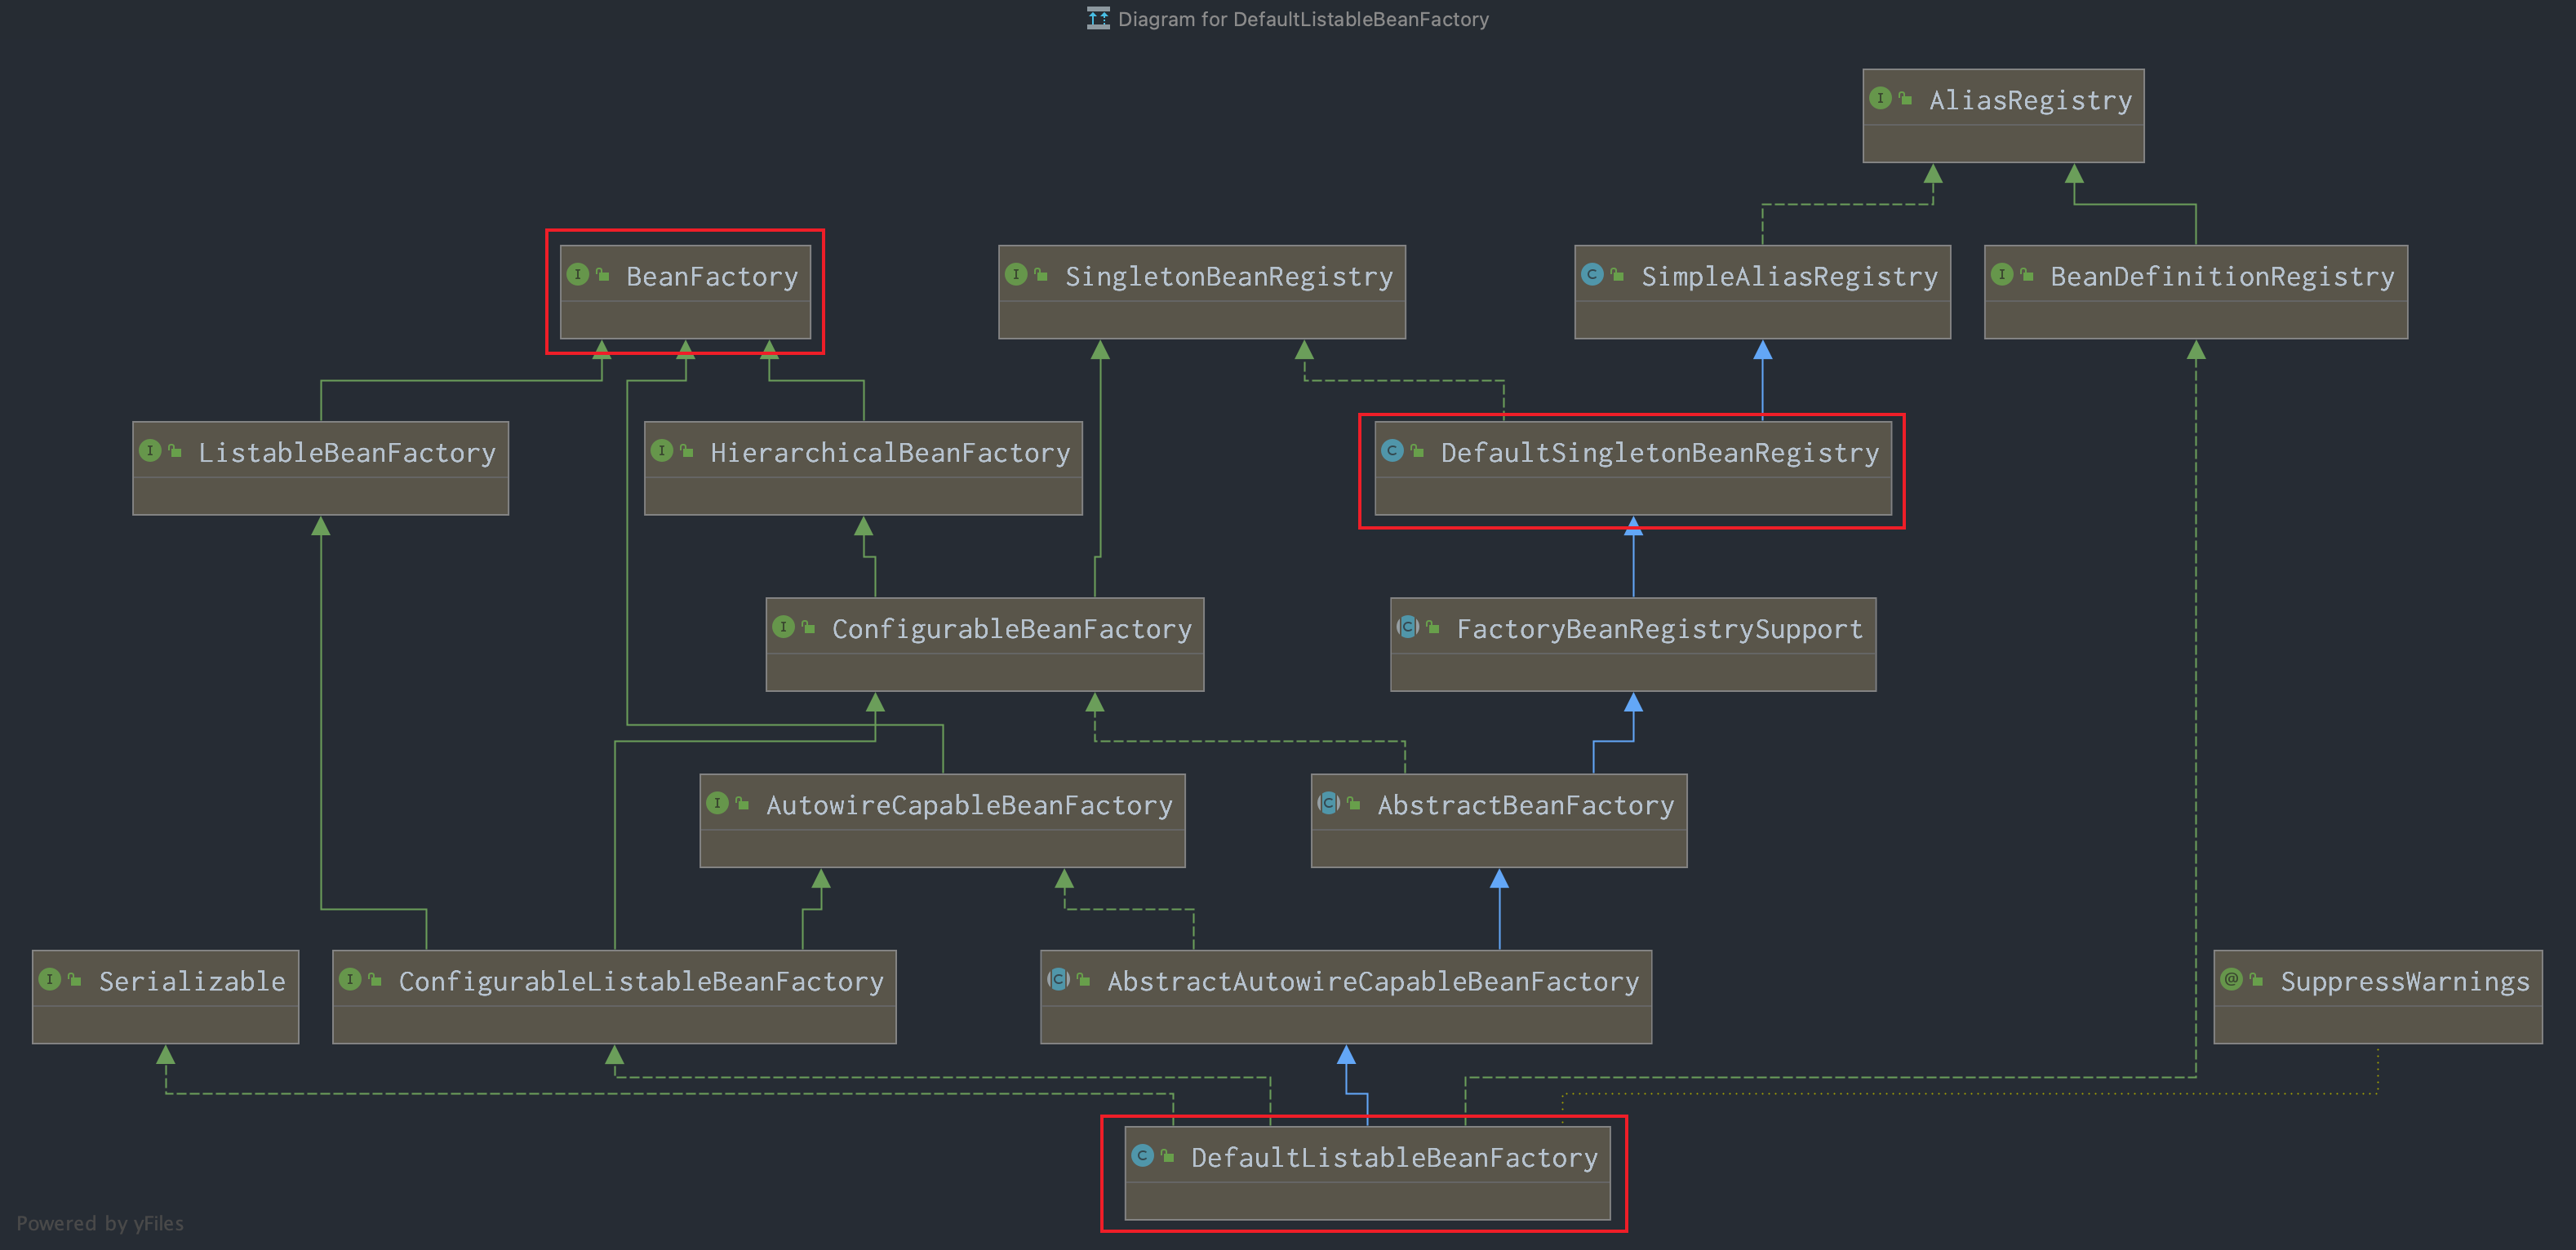Select the ListableBeanFactory node
This screenshot has width=2576, height=1250.
click(x=346, y=453)
